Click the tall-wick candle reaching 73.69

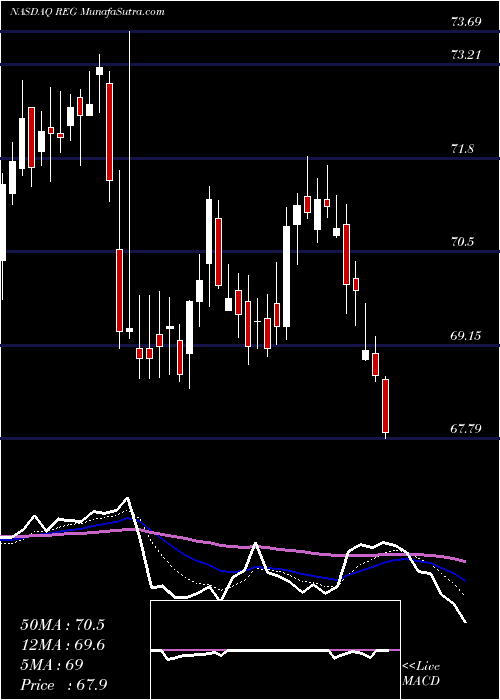129,185
